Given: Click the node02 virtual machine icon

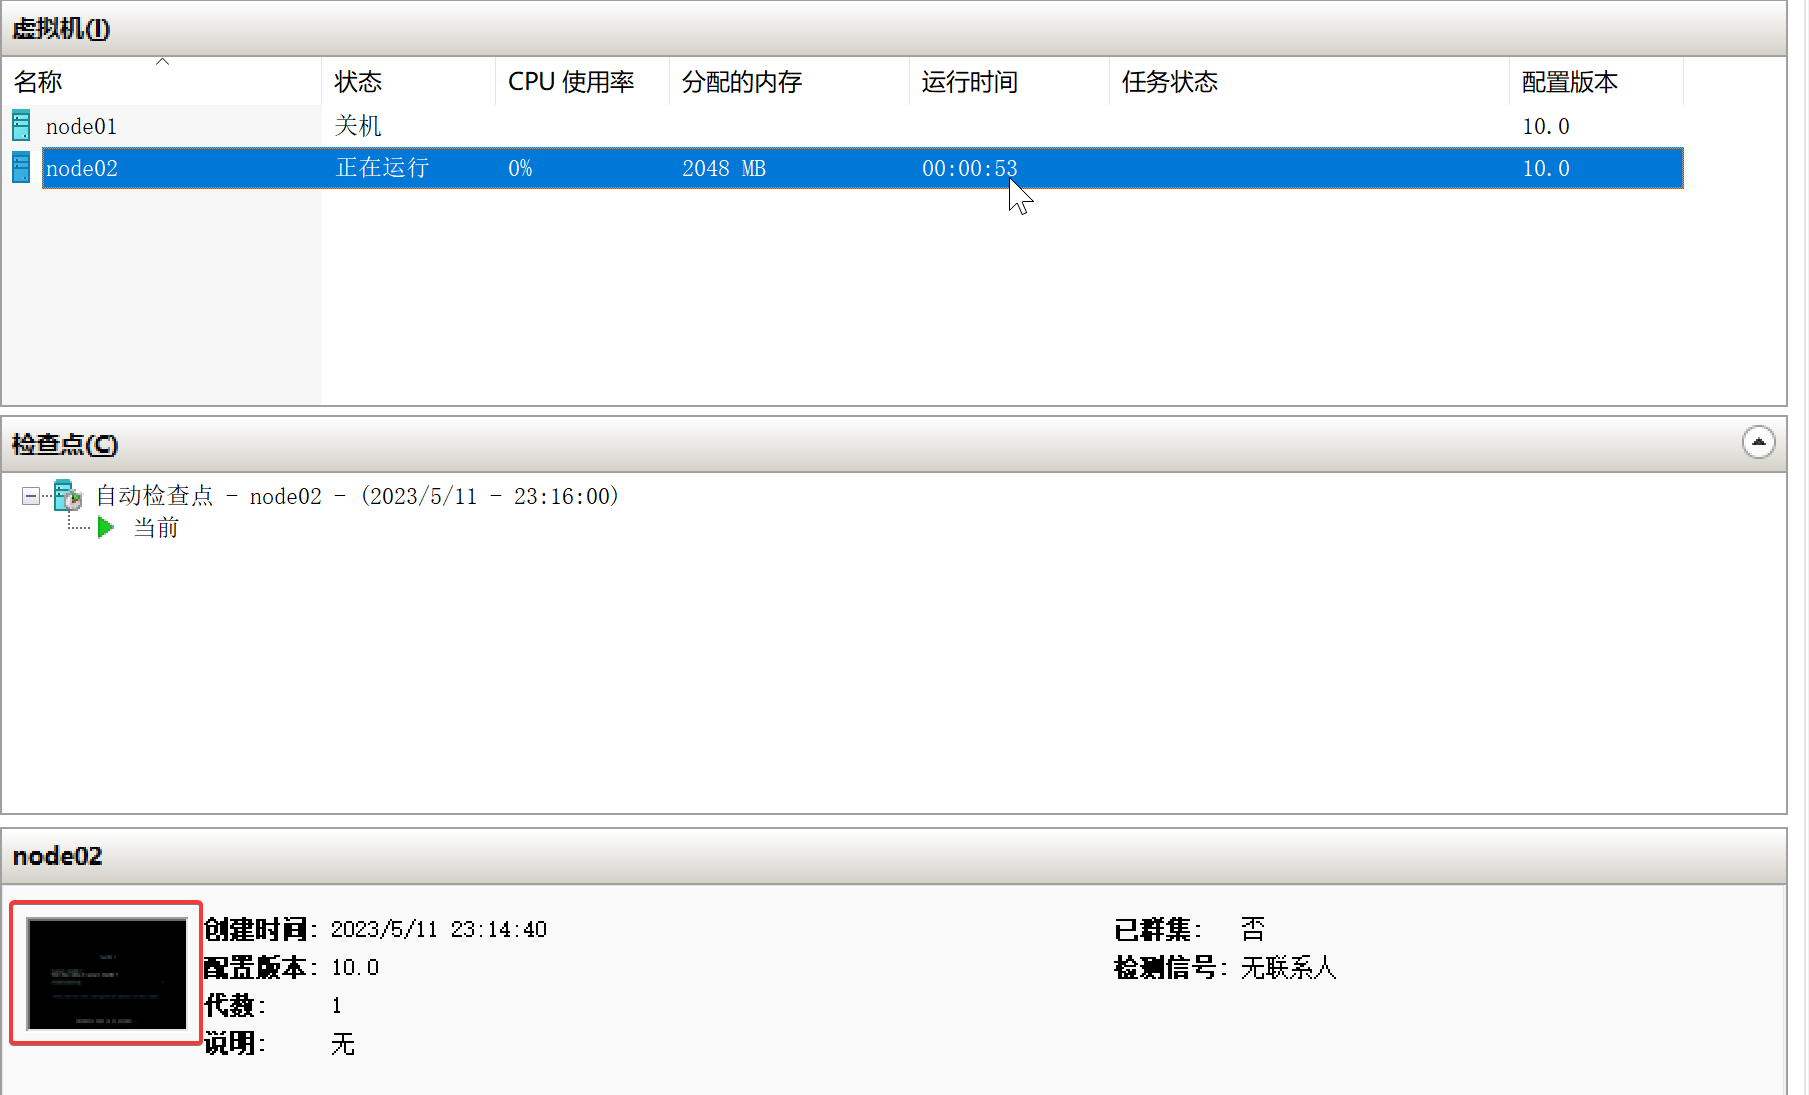Looking at the screenshot, I should (x=20, y=168).
